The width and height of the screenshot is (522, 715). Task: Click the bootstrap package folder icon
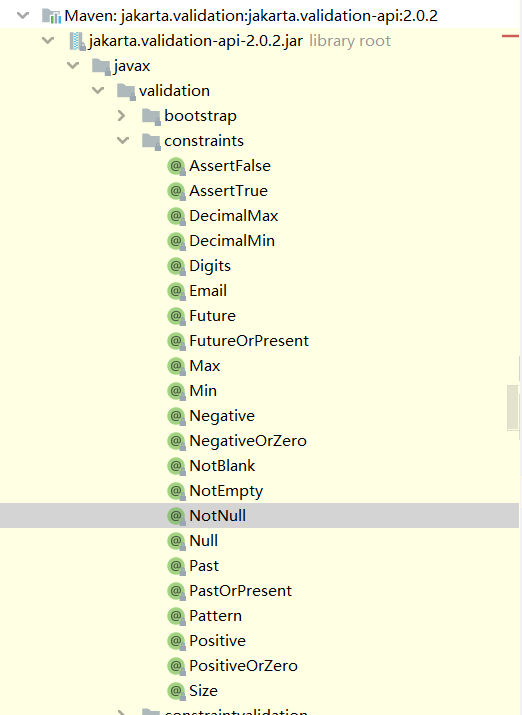(x=151, y=116)
